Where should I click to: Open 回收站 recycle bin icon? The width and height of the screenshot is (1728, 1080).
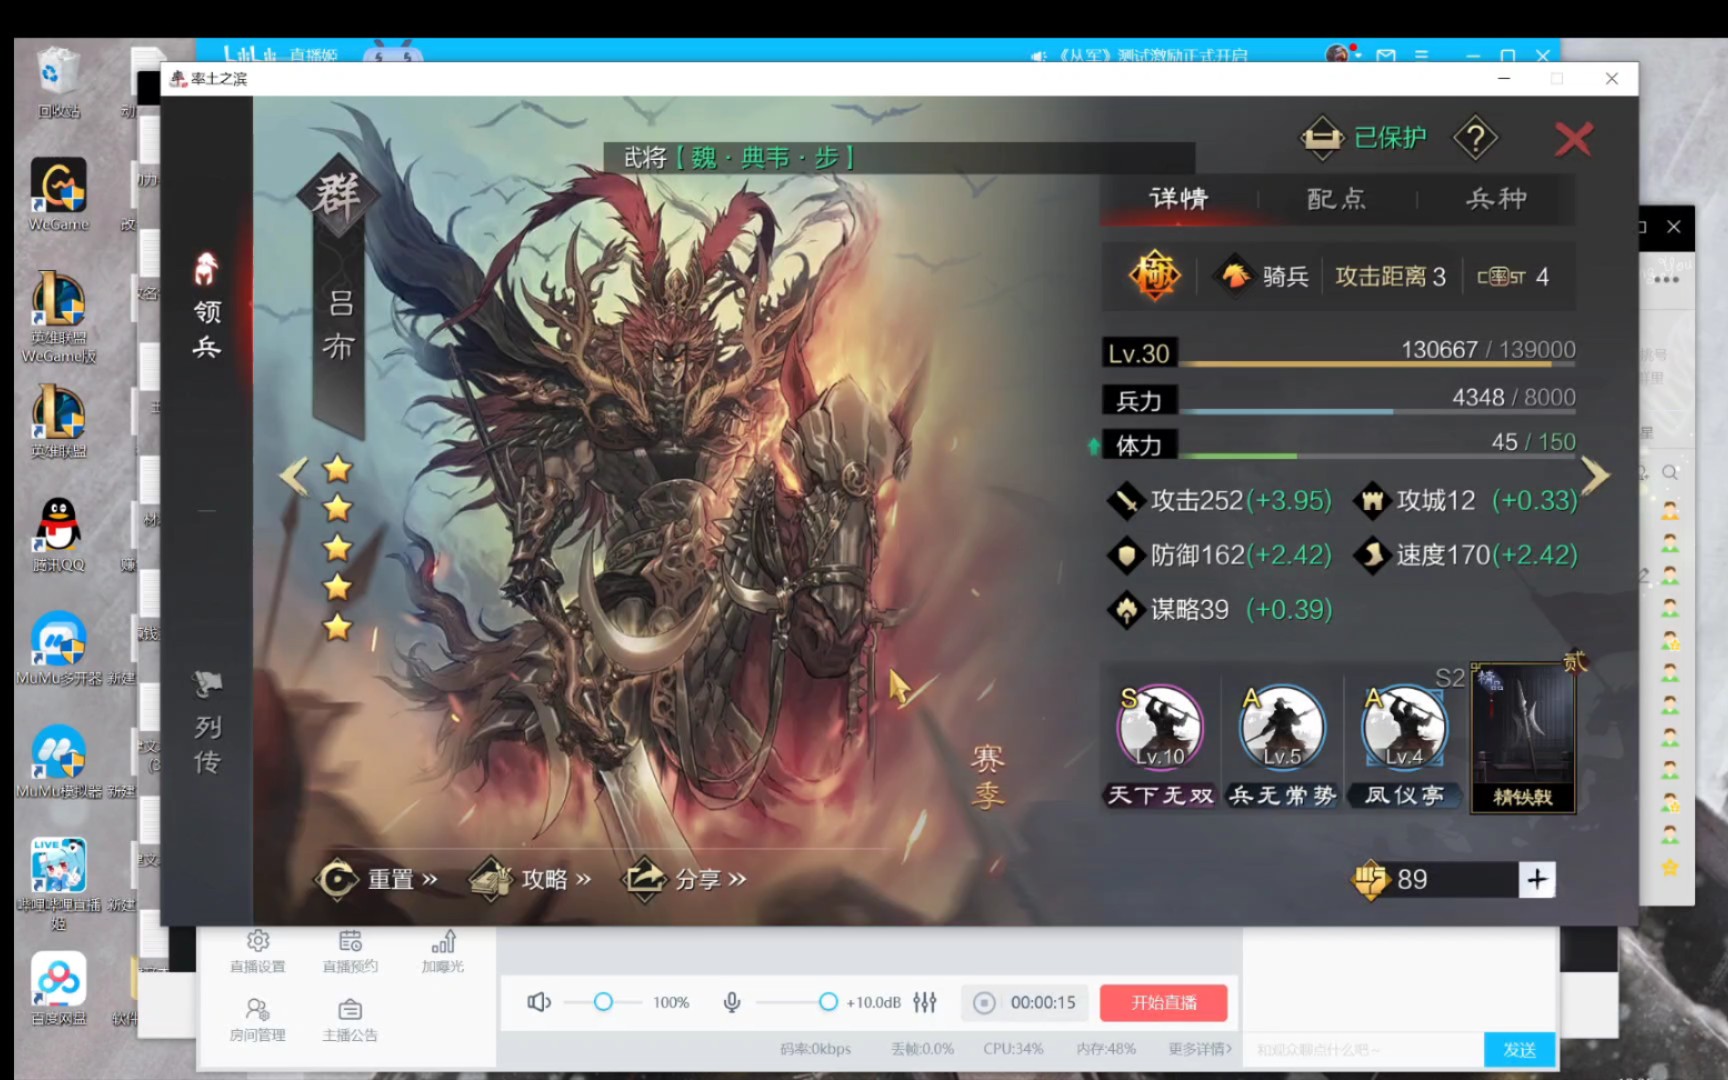tap(59, 82)
